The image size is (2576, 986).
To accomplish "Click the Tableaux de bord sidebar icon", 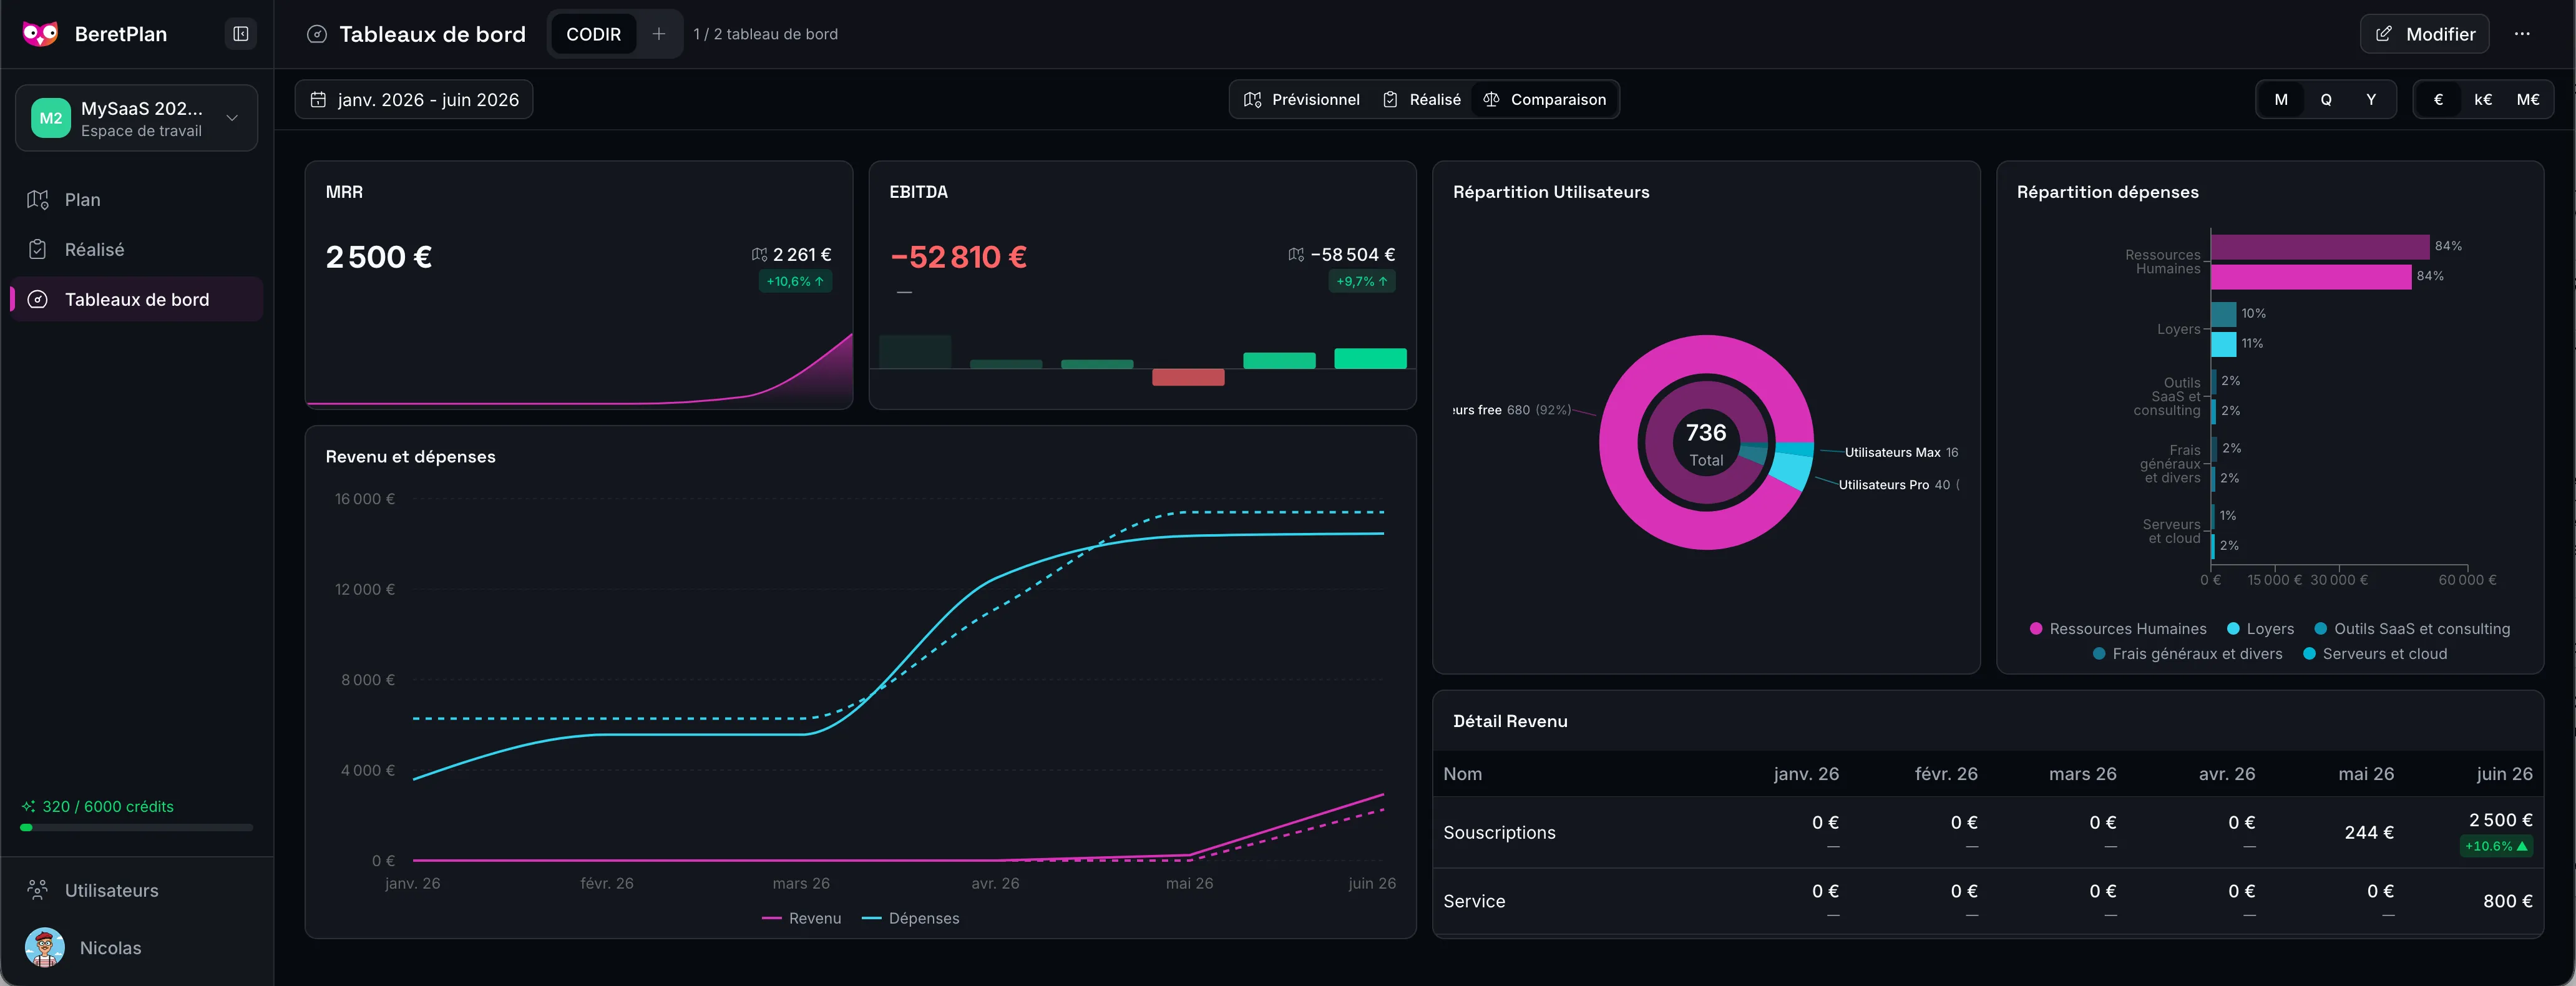I will click(x=38, y=300).
